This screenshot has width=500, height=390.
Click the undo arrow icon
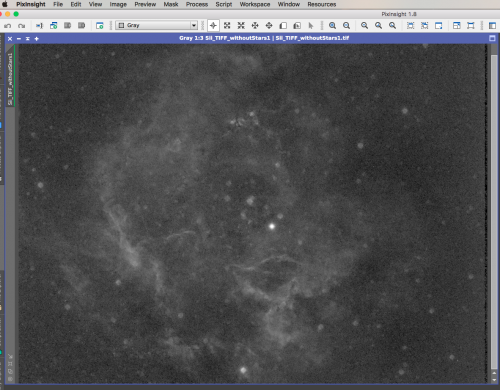(x=8, y=26)
